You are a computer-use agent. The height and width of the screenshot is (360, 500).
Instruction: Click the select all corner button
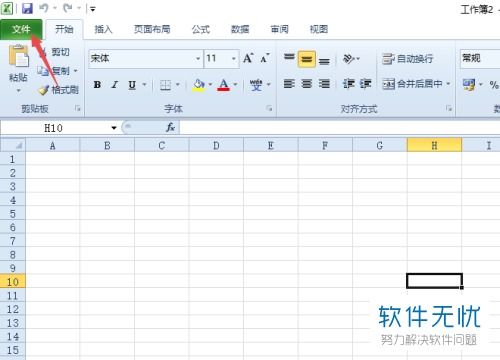pos(13,145)
